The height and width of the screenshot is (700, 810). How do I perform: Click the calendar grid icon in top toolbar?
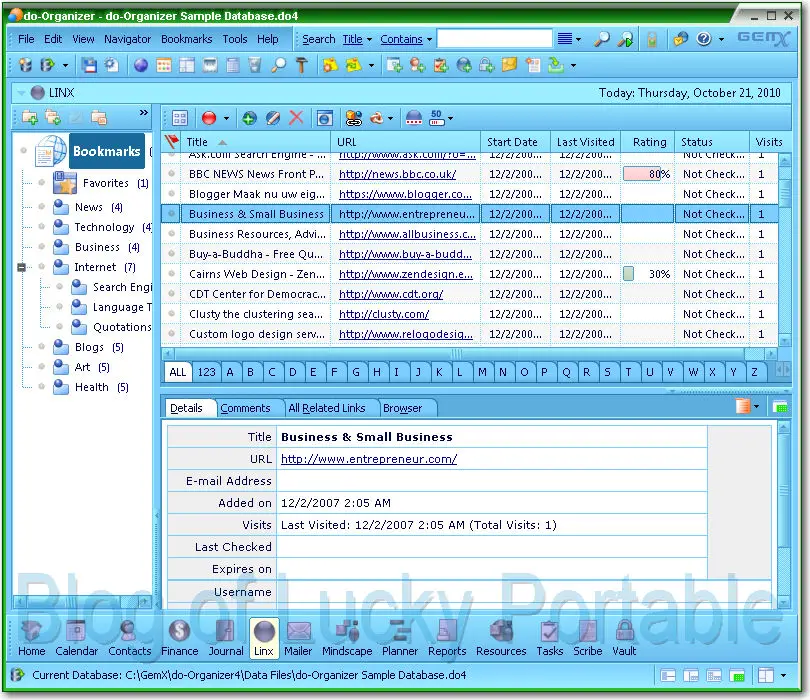[x=164, y=66]
